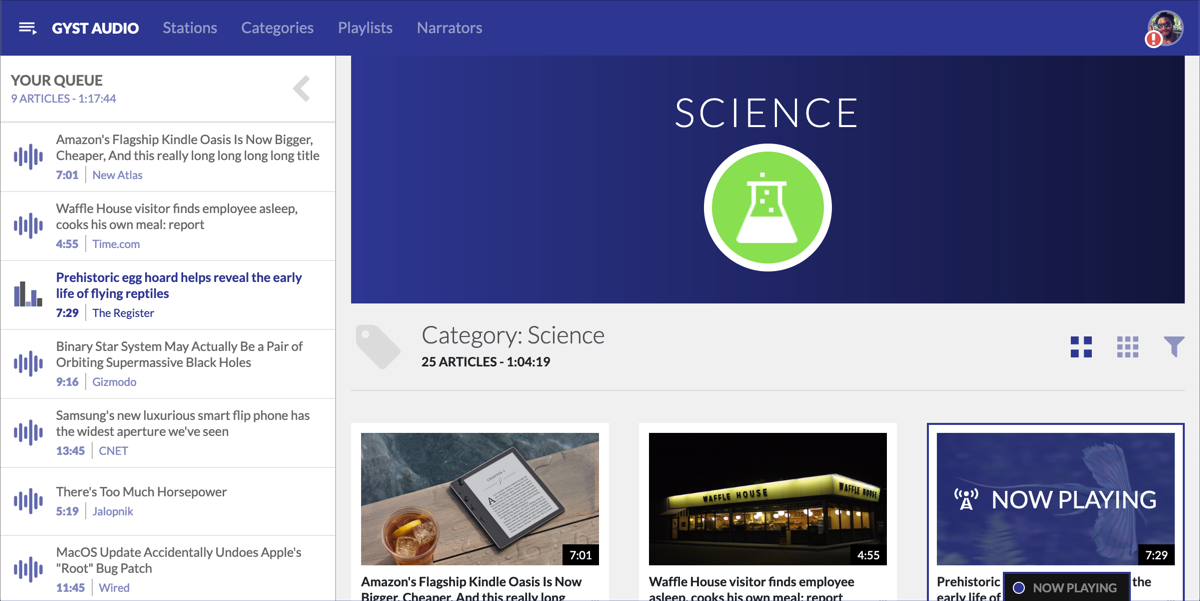Click waveform icon beside Binary Star System item
This screenshot has width=1200, height=601.
28,364
